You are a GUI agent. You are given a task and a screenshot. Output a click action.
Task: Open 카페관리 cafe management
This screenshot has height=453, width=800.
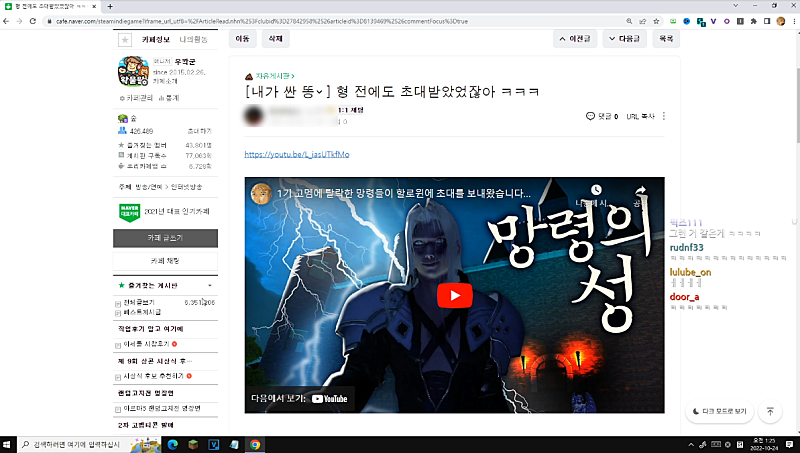tap(137, 98)
